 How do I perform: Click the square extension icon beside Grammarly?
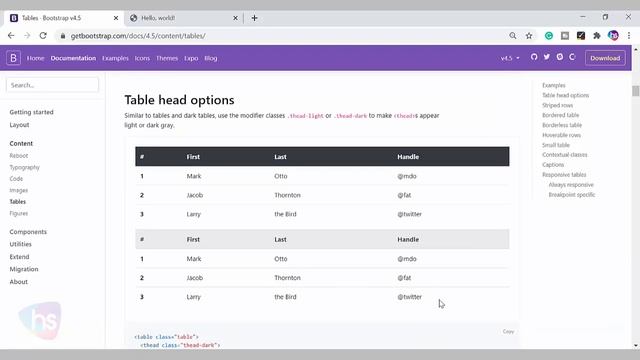pos(565,36)
